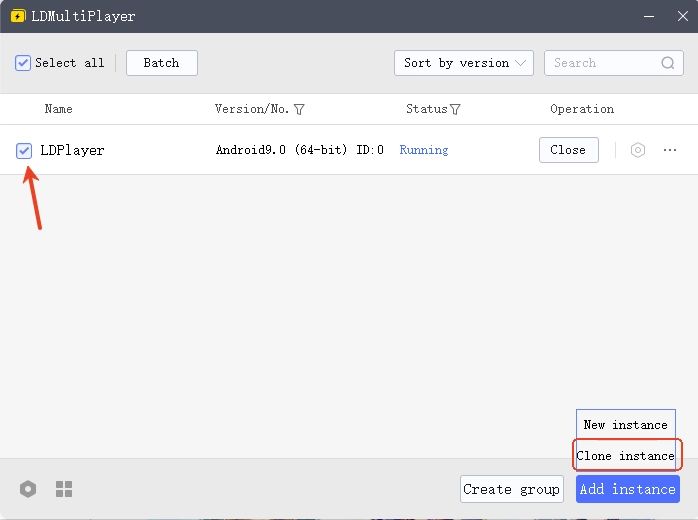Toggle the Select all checkbox
This screenshot has width=698, height=520.
coord(23,63)
